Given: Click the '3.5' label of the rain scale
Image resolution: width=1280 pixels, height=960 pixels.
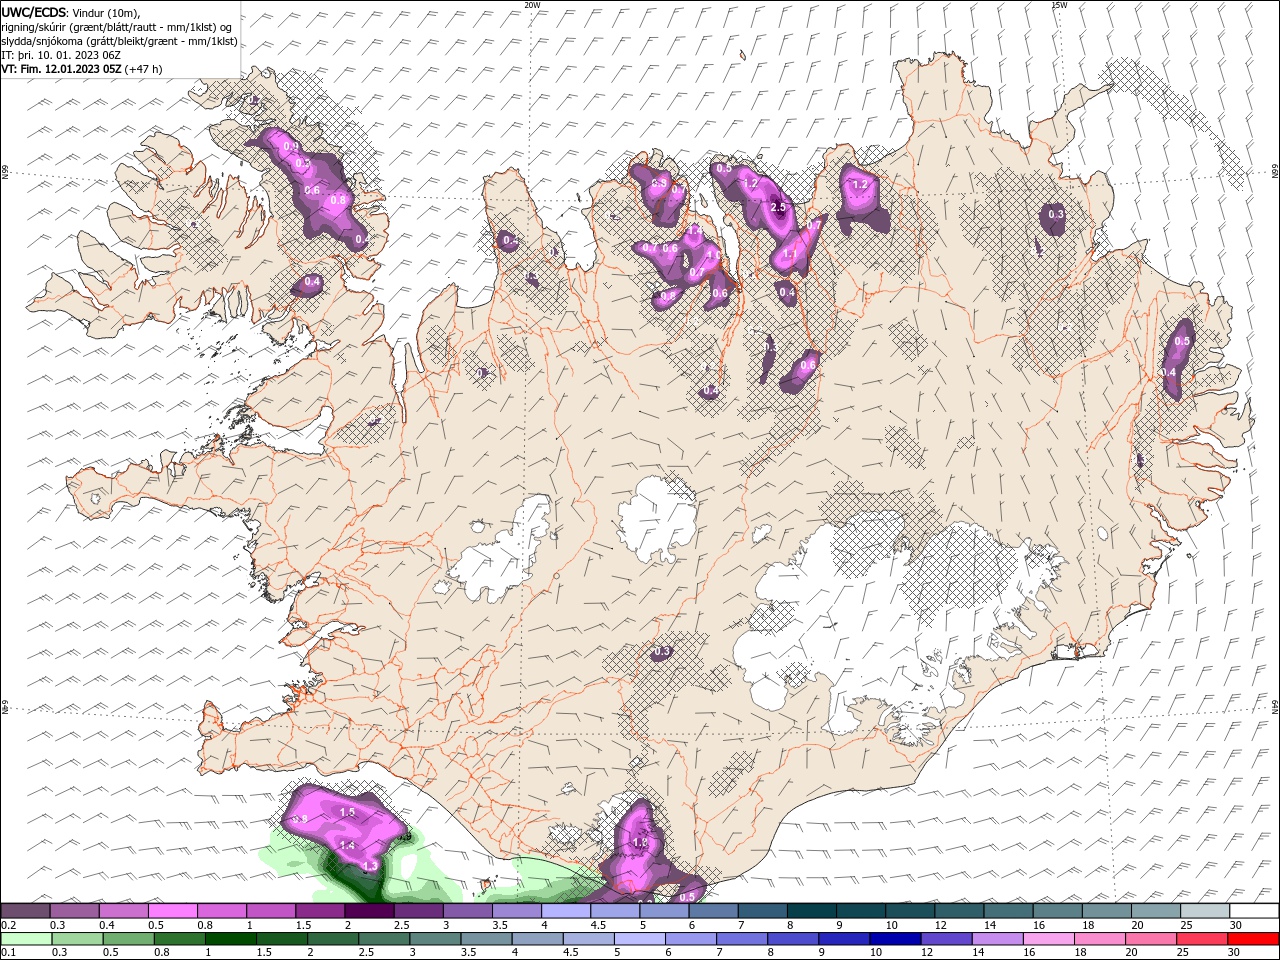Looking at the screenshot, I should click(467, 953).
